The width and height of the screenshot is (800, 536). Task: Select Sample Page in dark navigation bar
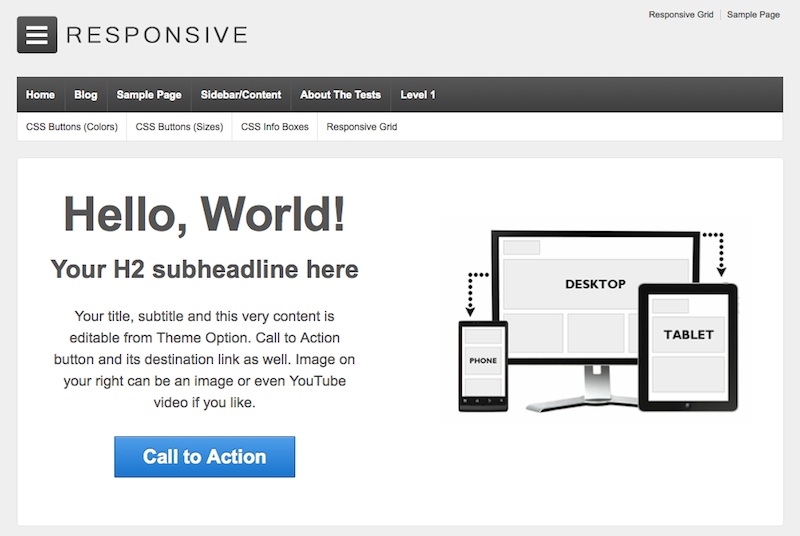tap(149, 95)
